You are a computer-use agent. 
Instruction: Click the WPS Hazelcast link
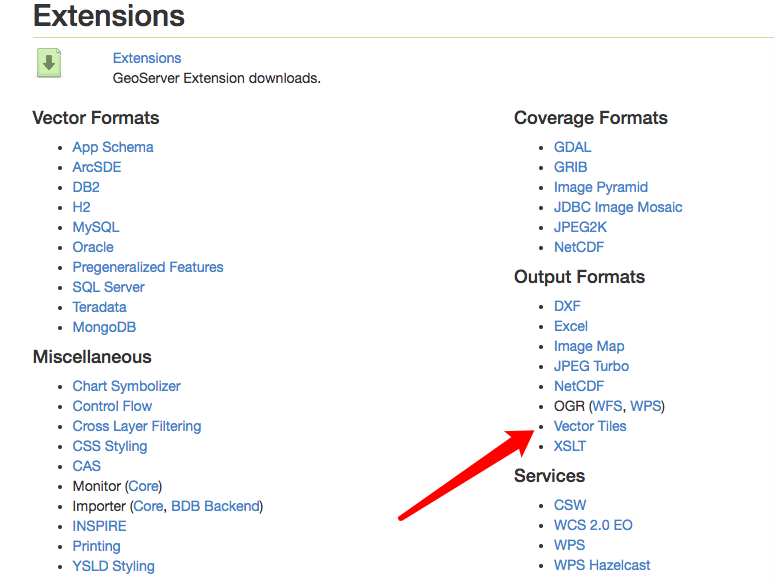(602, 565)
